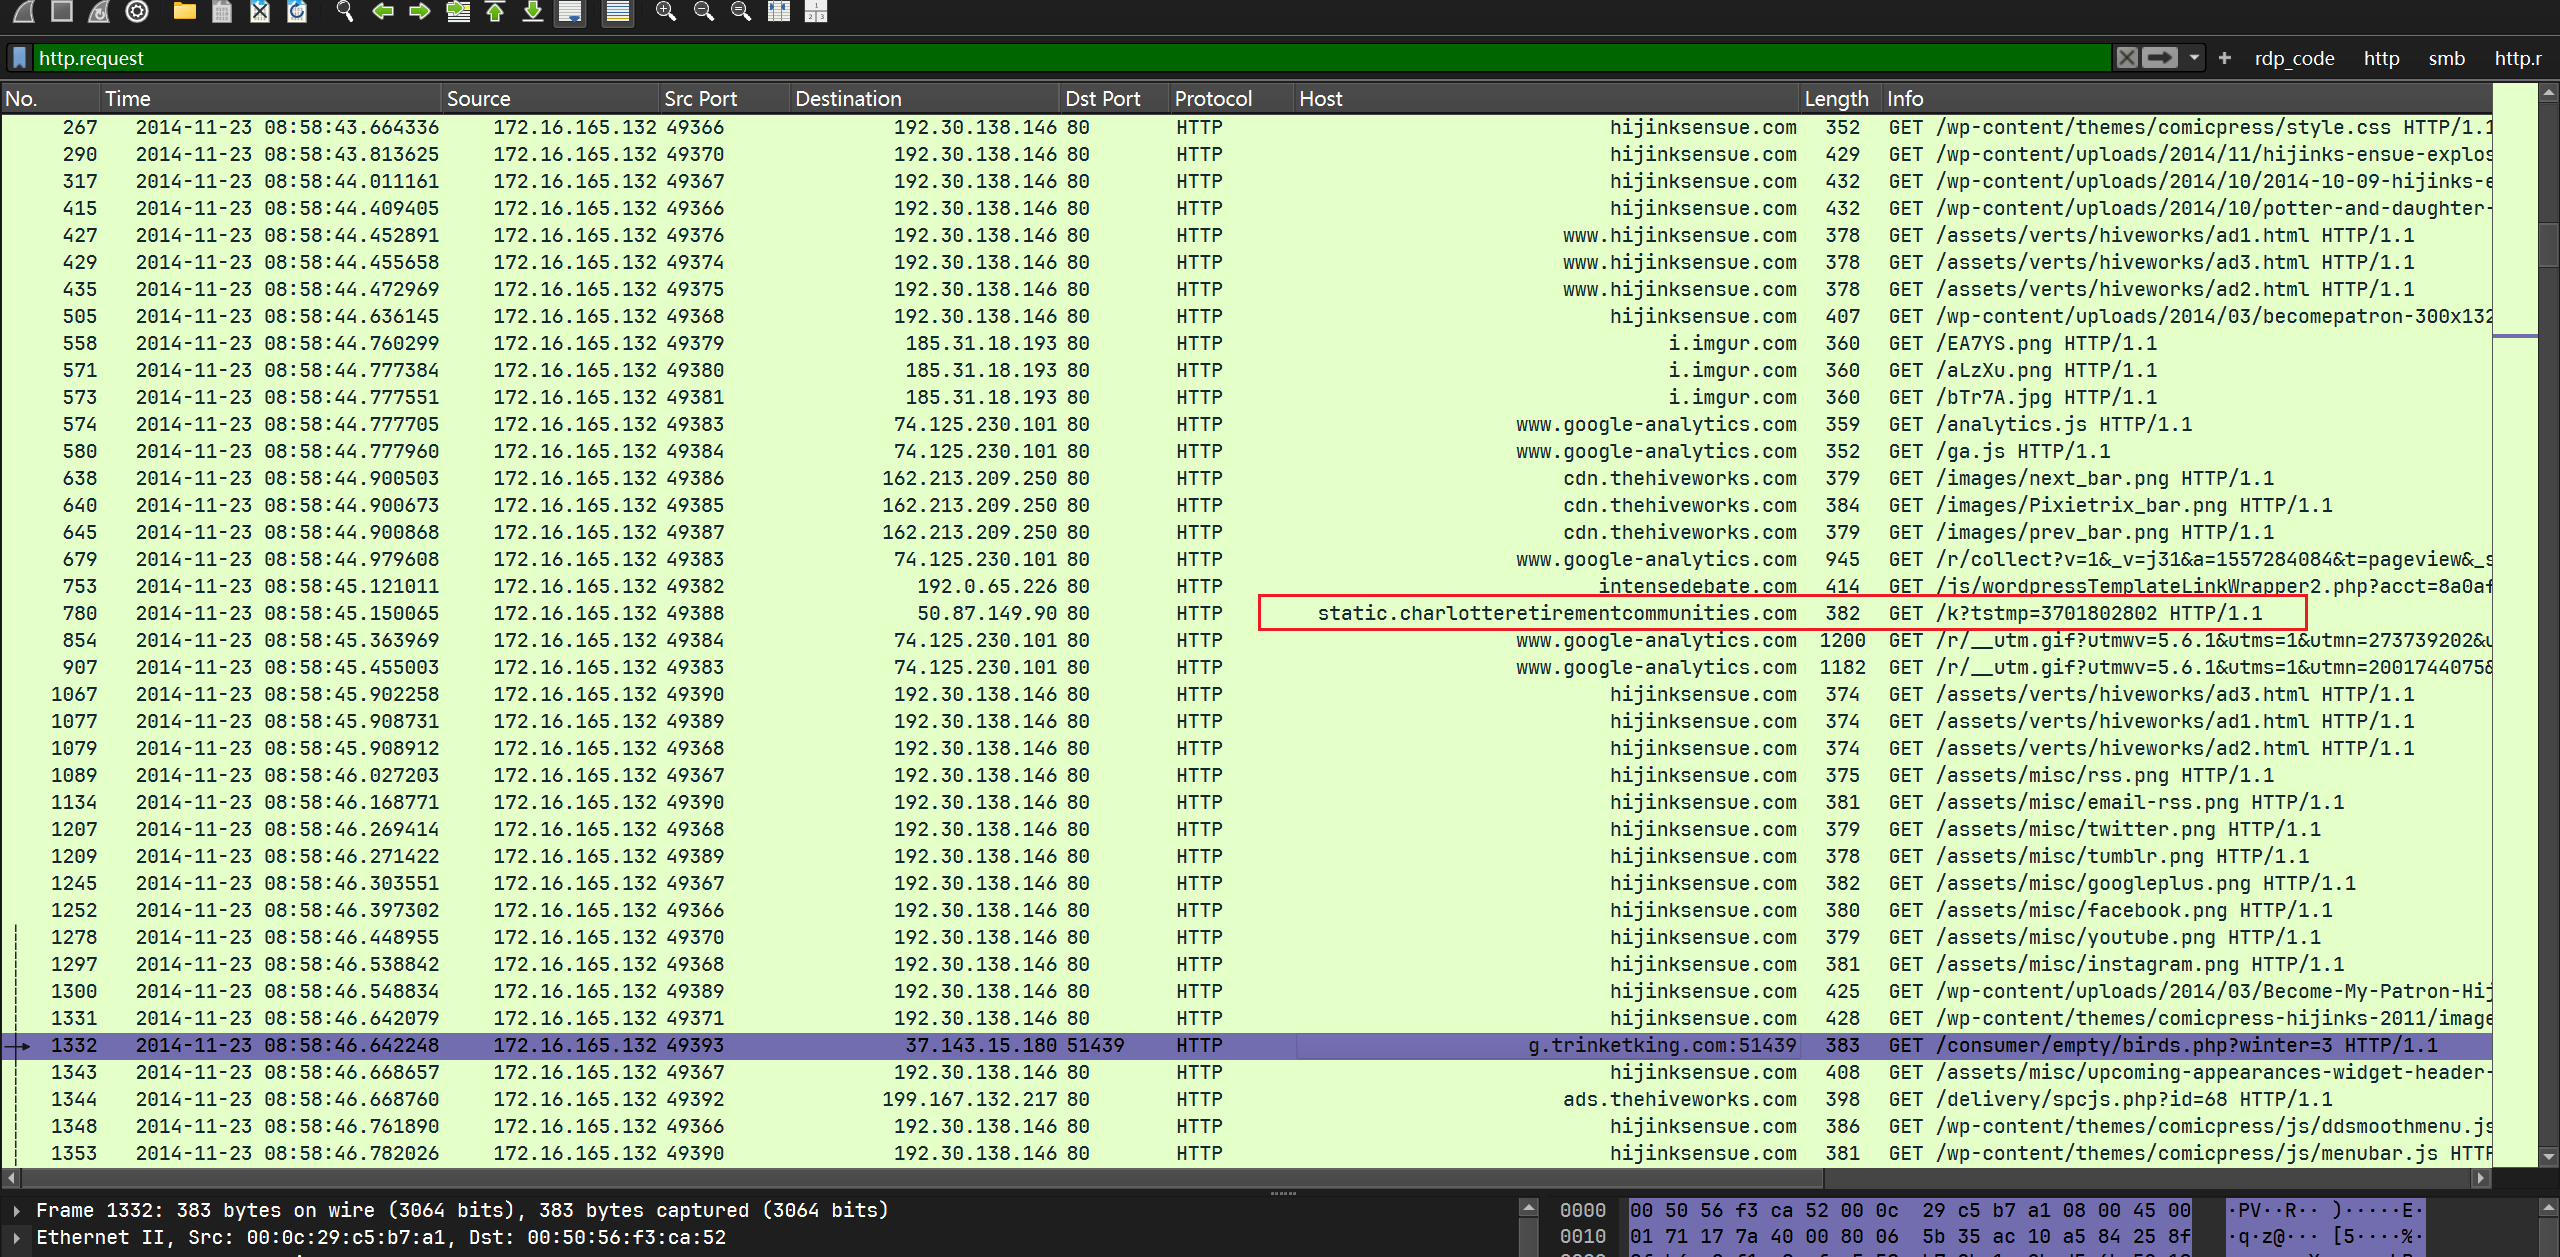Restart the current capture
This screenshot has width=2560, height=1257.
99,11
